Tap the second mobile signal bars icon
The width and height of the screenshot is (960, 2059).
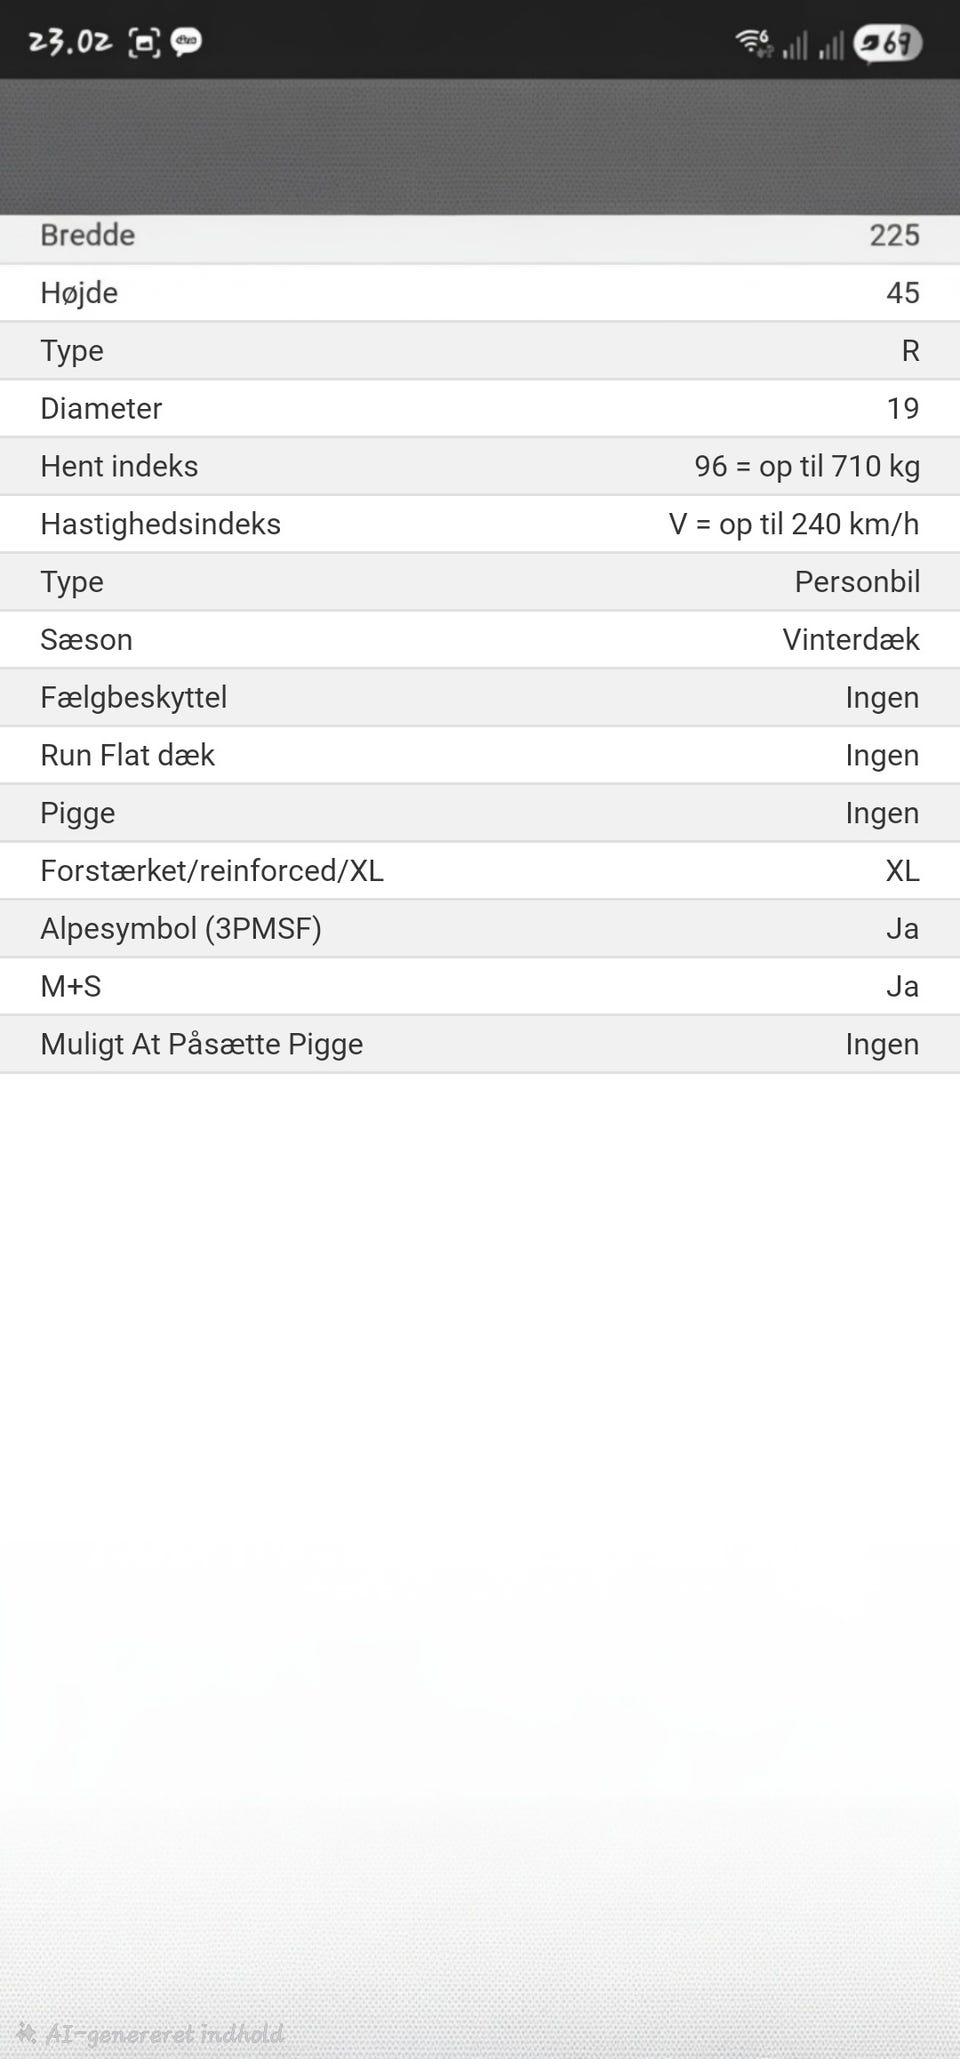point(831,45)
